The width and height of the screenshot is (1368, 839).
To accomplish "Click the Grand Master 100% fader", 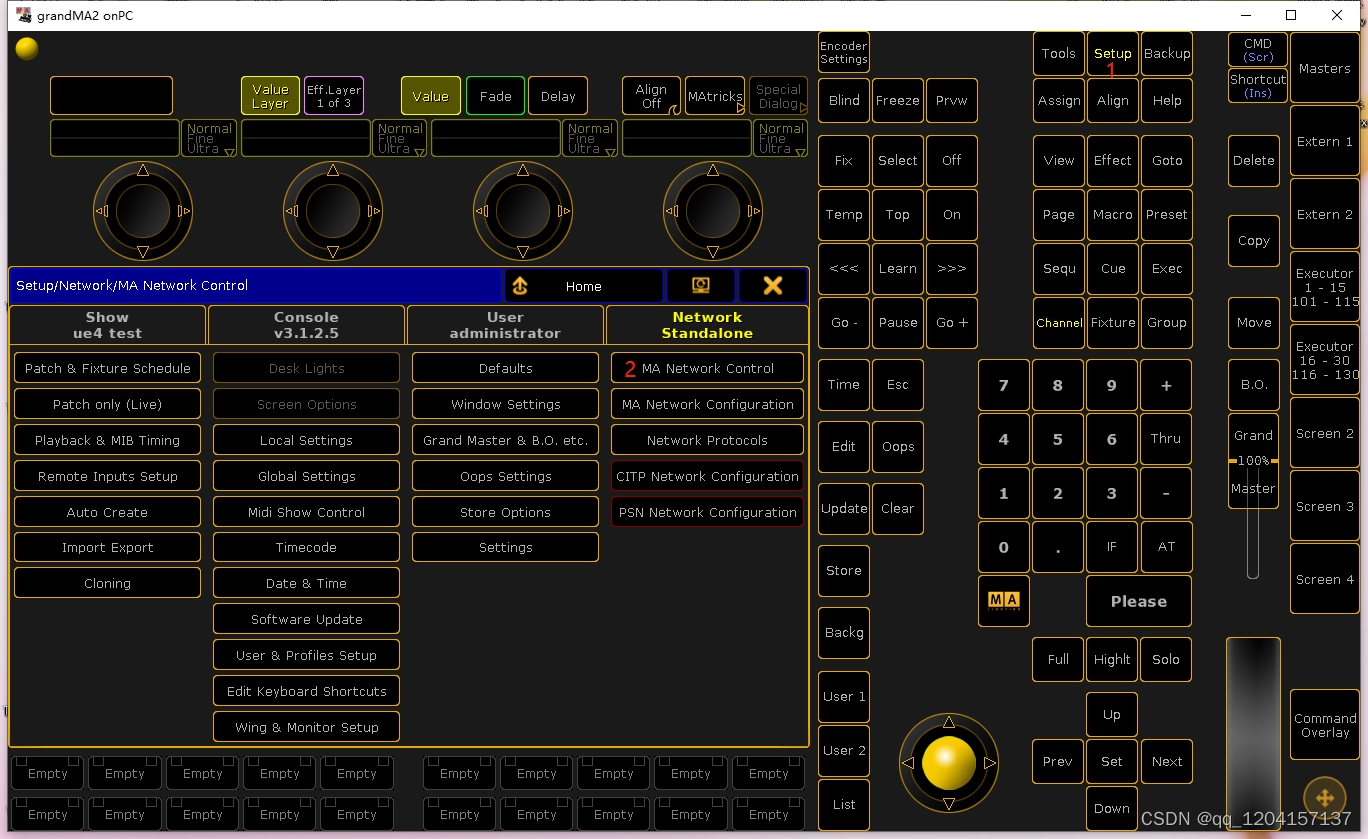I will point(1253,461).
